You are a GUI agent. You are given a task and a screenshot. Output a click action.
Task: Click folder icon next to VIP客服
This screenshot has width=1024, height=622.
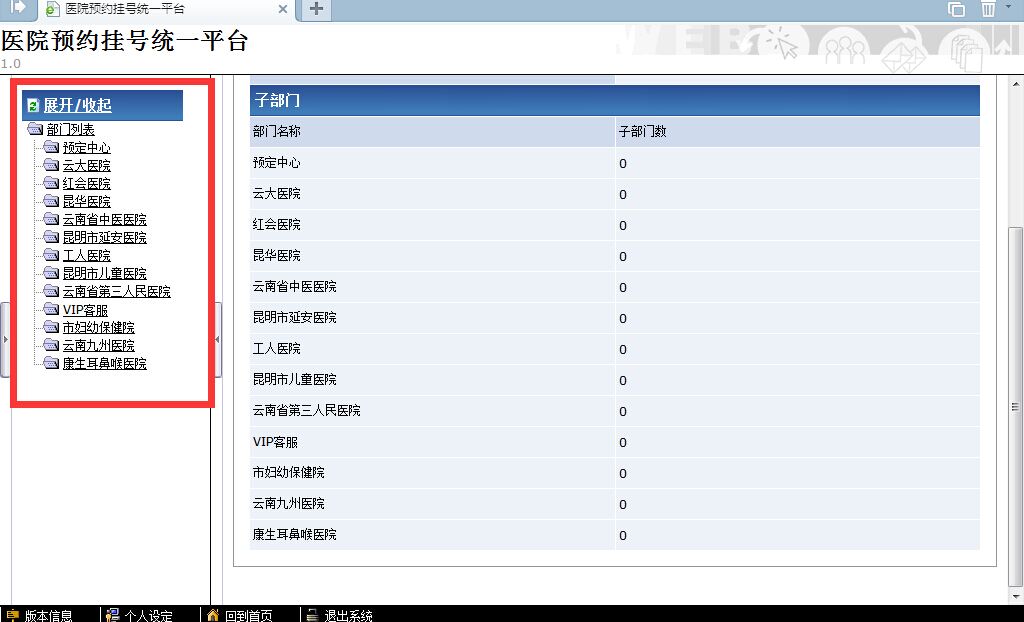(x=52, y=309)
